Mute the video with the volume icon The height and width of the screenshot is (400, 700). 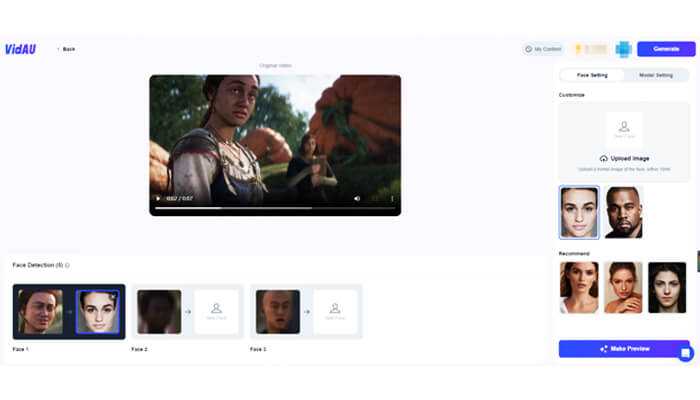point(357,198)
